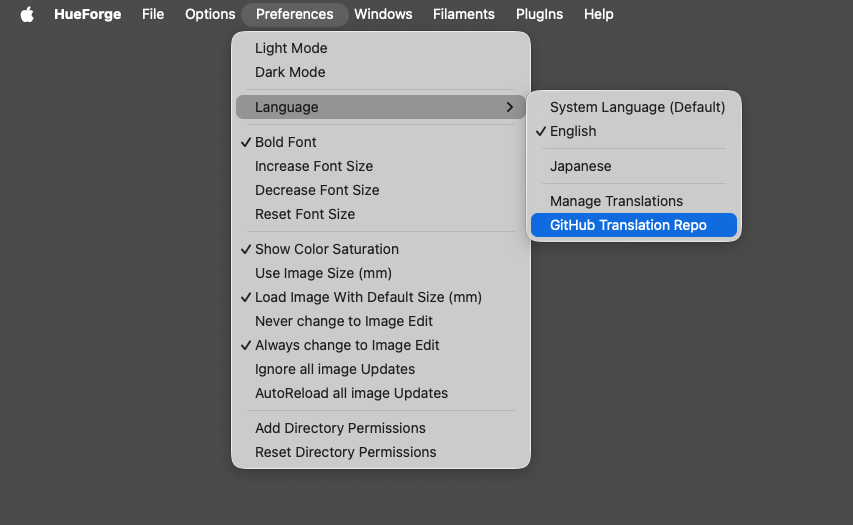
Task: Choose Increase Font Size
Action: point(381,166)
